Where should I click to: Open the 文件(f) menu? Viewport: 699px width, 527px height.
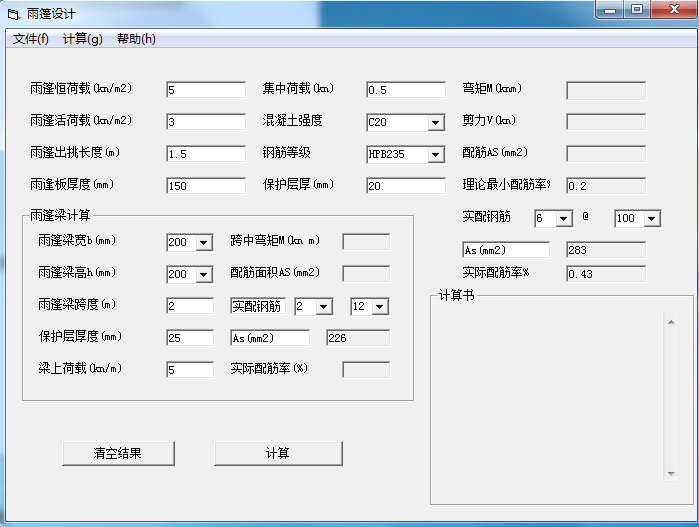click(30, 39)
